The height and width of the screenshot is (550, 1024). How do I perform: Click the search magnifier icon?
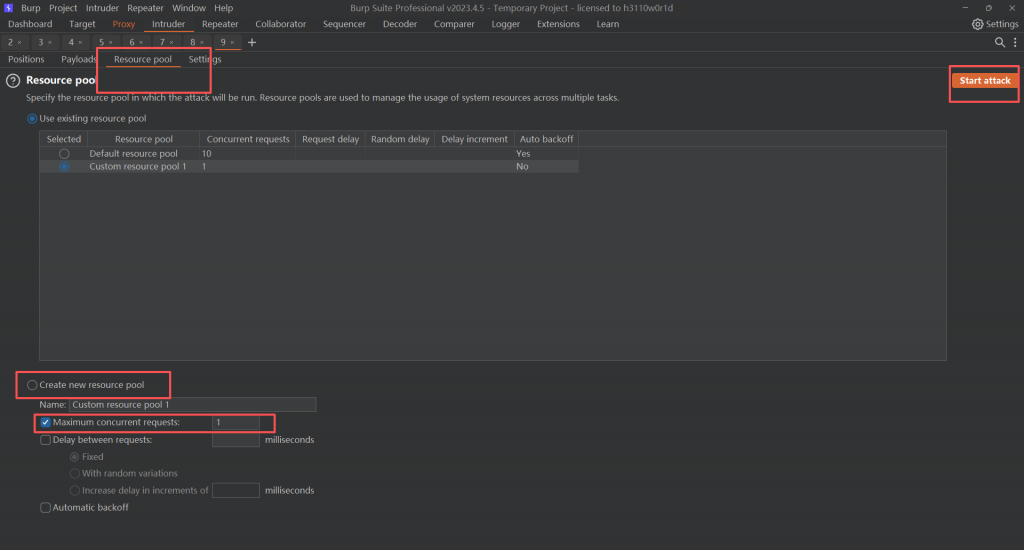(x=999, y=42)
